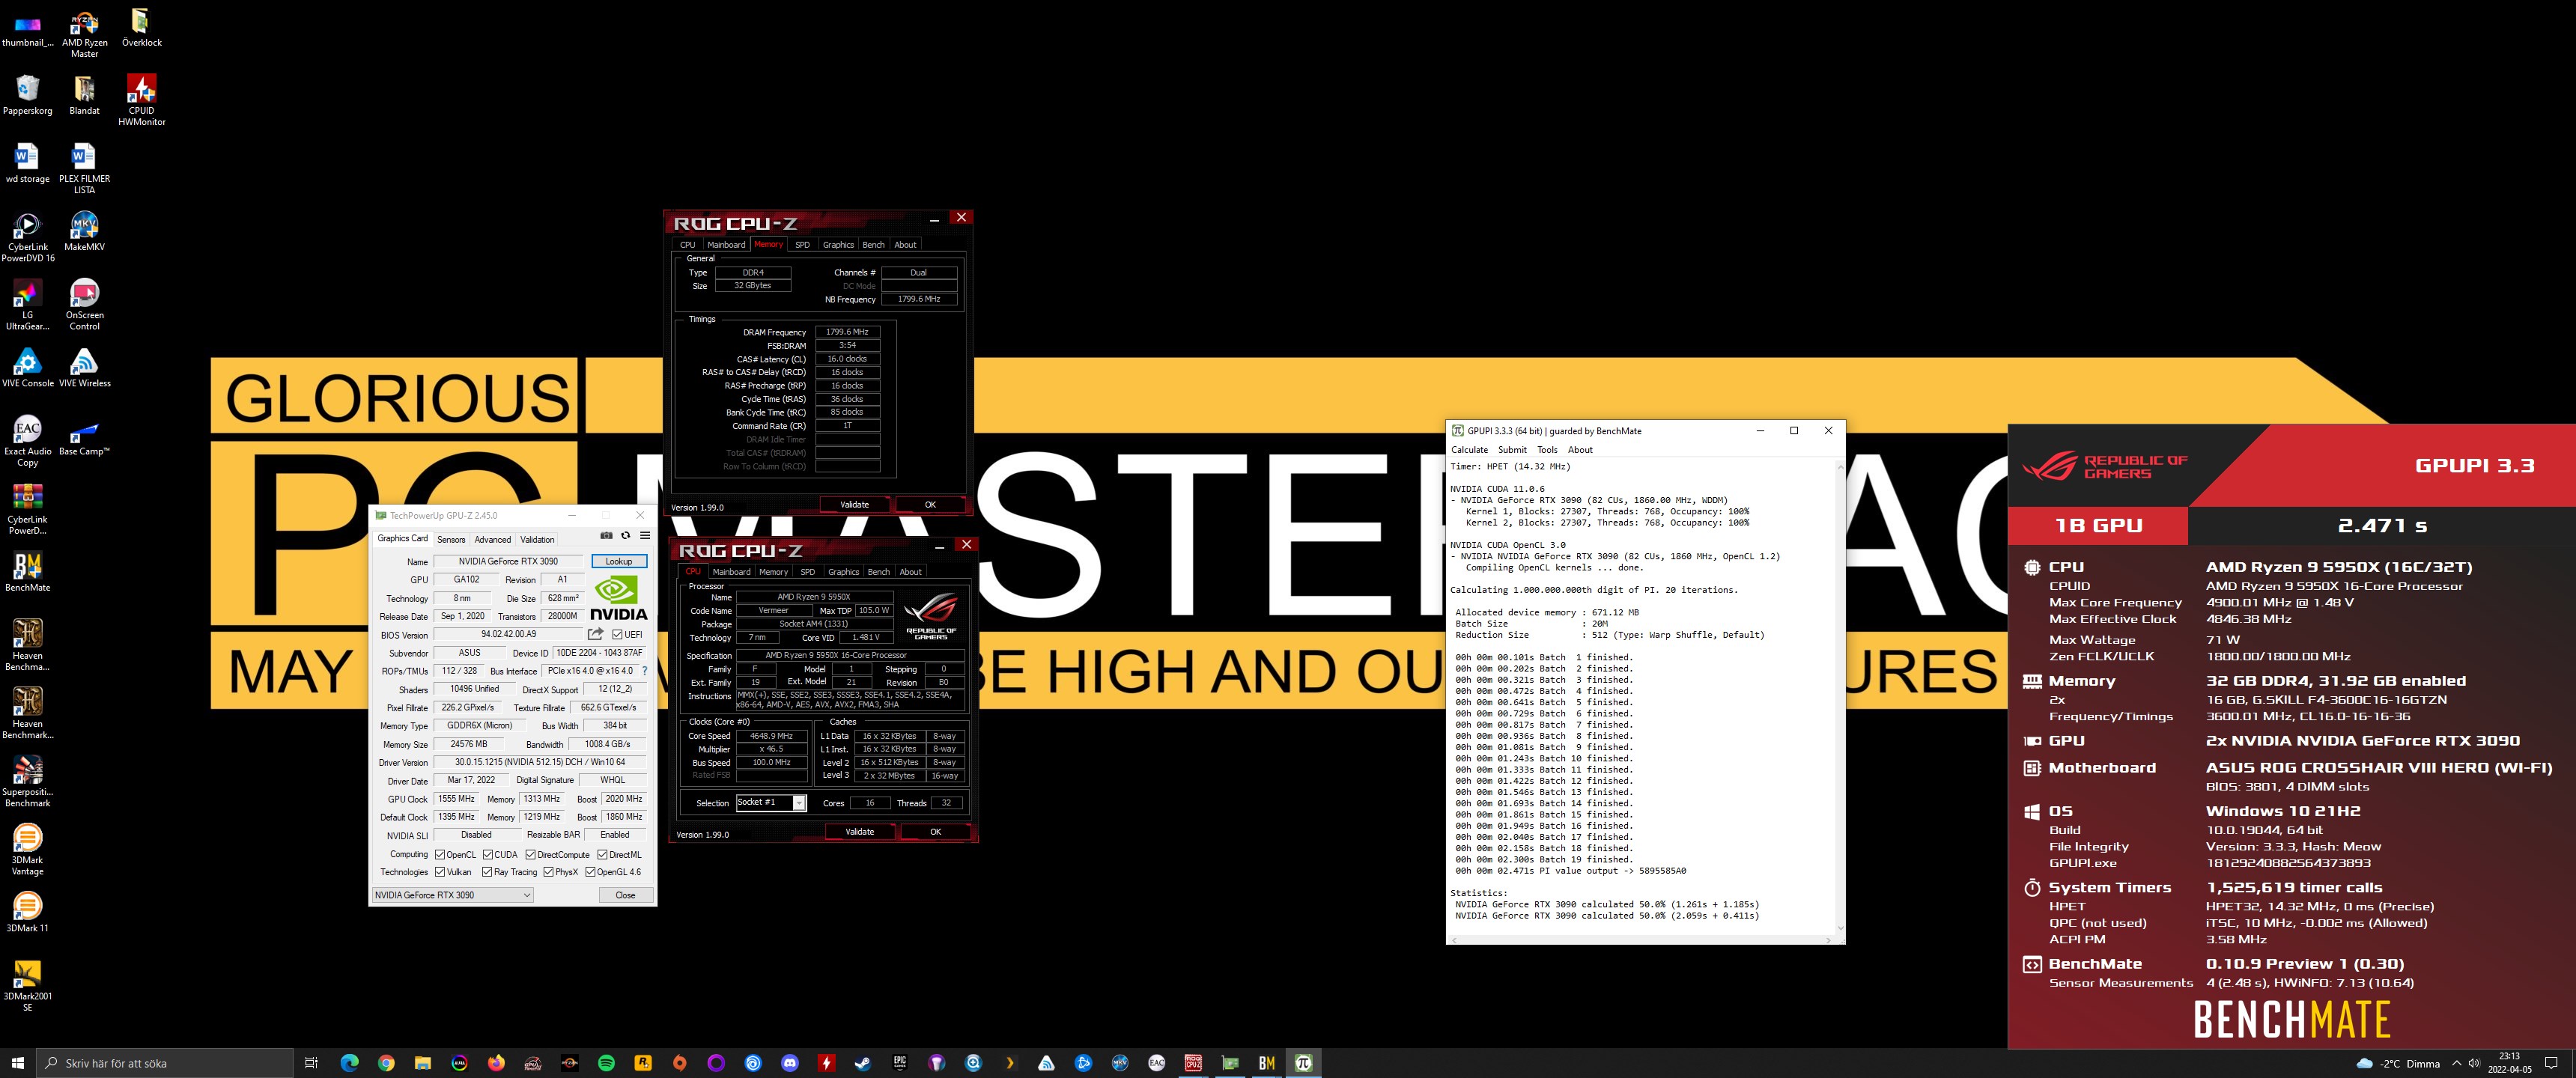Open the Calculate menu in GPUPI
The width and height of the screenshot is (2576, 1078).
[x=1470, y=450]
